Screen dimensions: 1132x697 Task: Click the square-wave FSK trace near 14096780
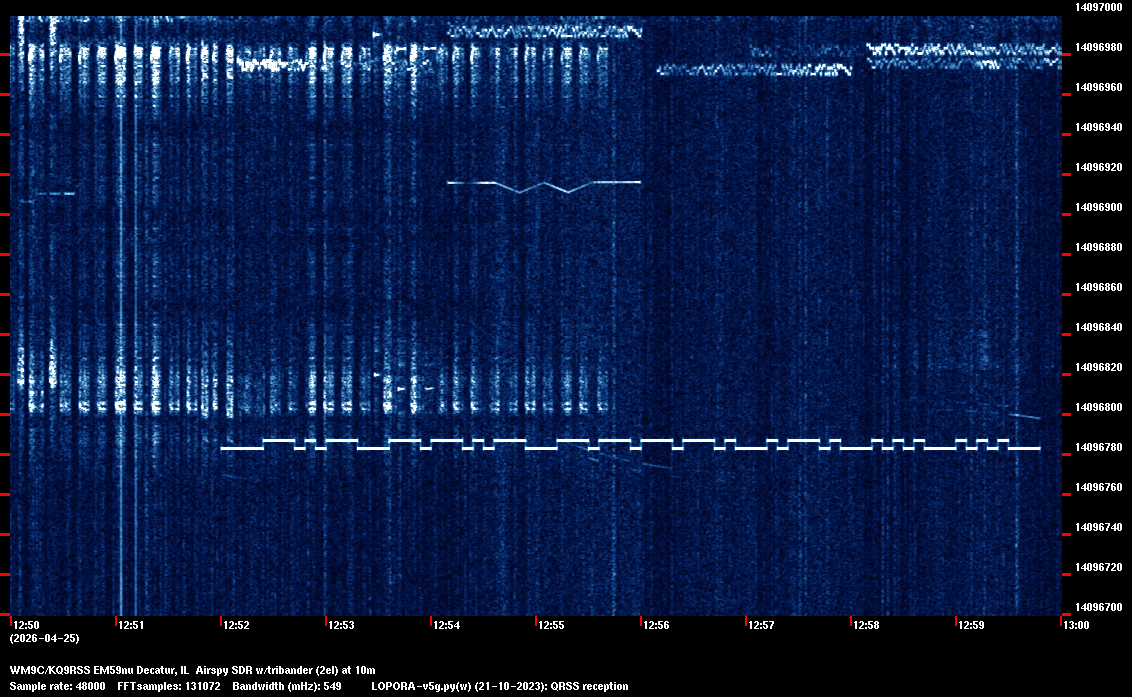point(630,444)
